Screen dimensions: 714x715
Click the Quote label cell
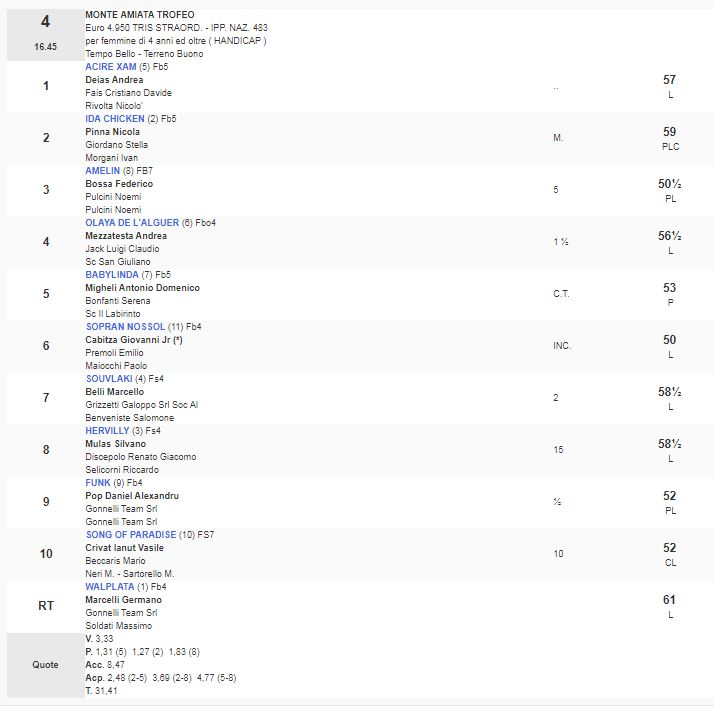tap(45, 664)
